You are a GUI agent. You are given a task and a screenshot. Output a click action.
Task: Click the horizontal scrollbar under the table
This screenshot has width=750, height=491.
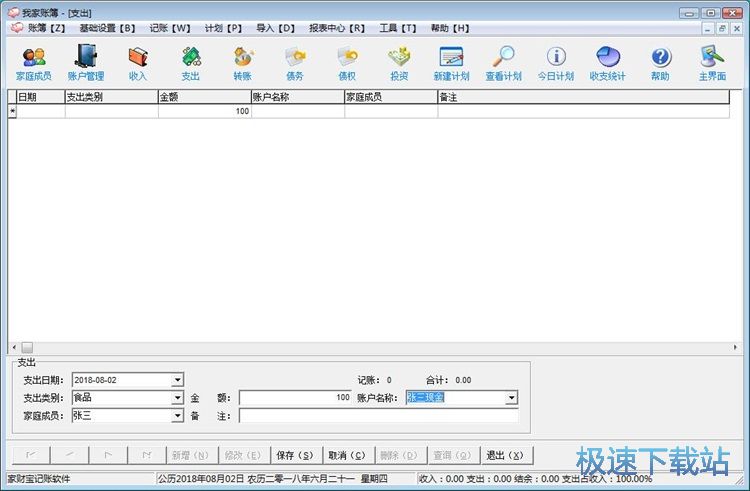click(370, 347)
